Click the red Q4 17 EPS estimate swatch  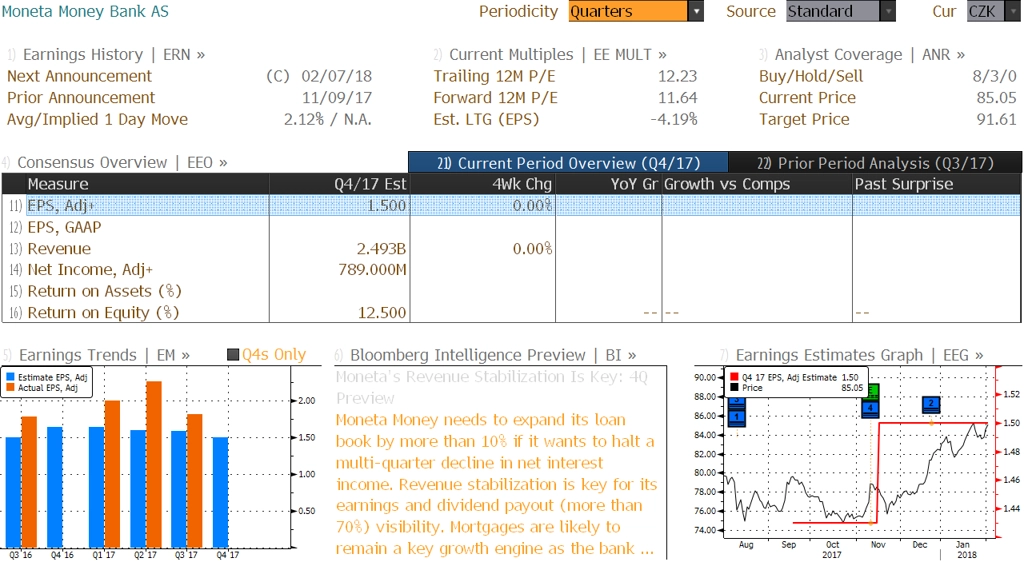(x=734, y=377)
